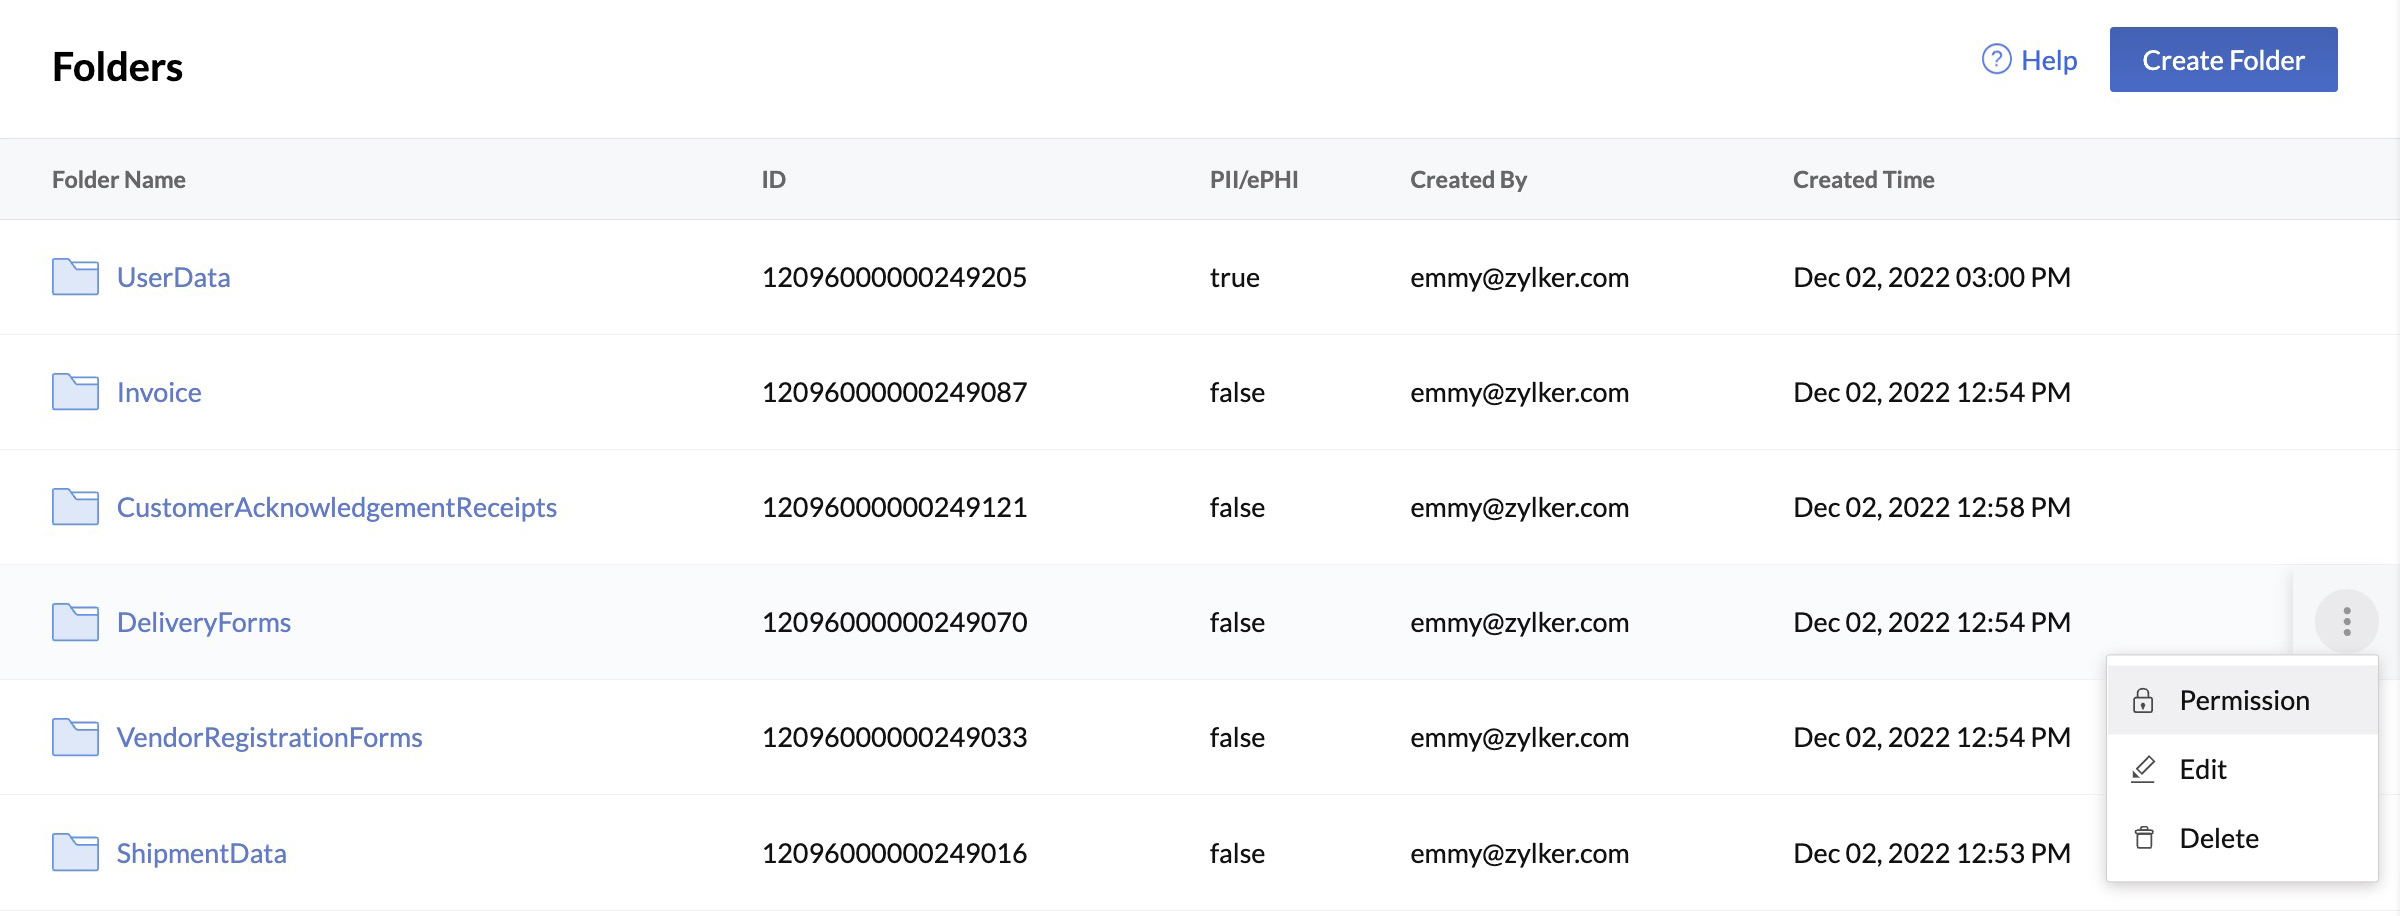Select Permission from the context menu
The image size is (2400, 916).
[2244, 699]
